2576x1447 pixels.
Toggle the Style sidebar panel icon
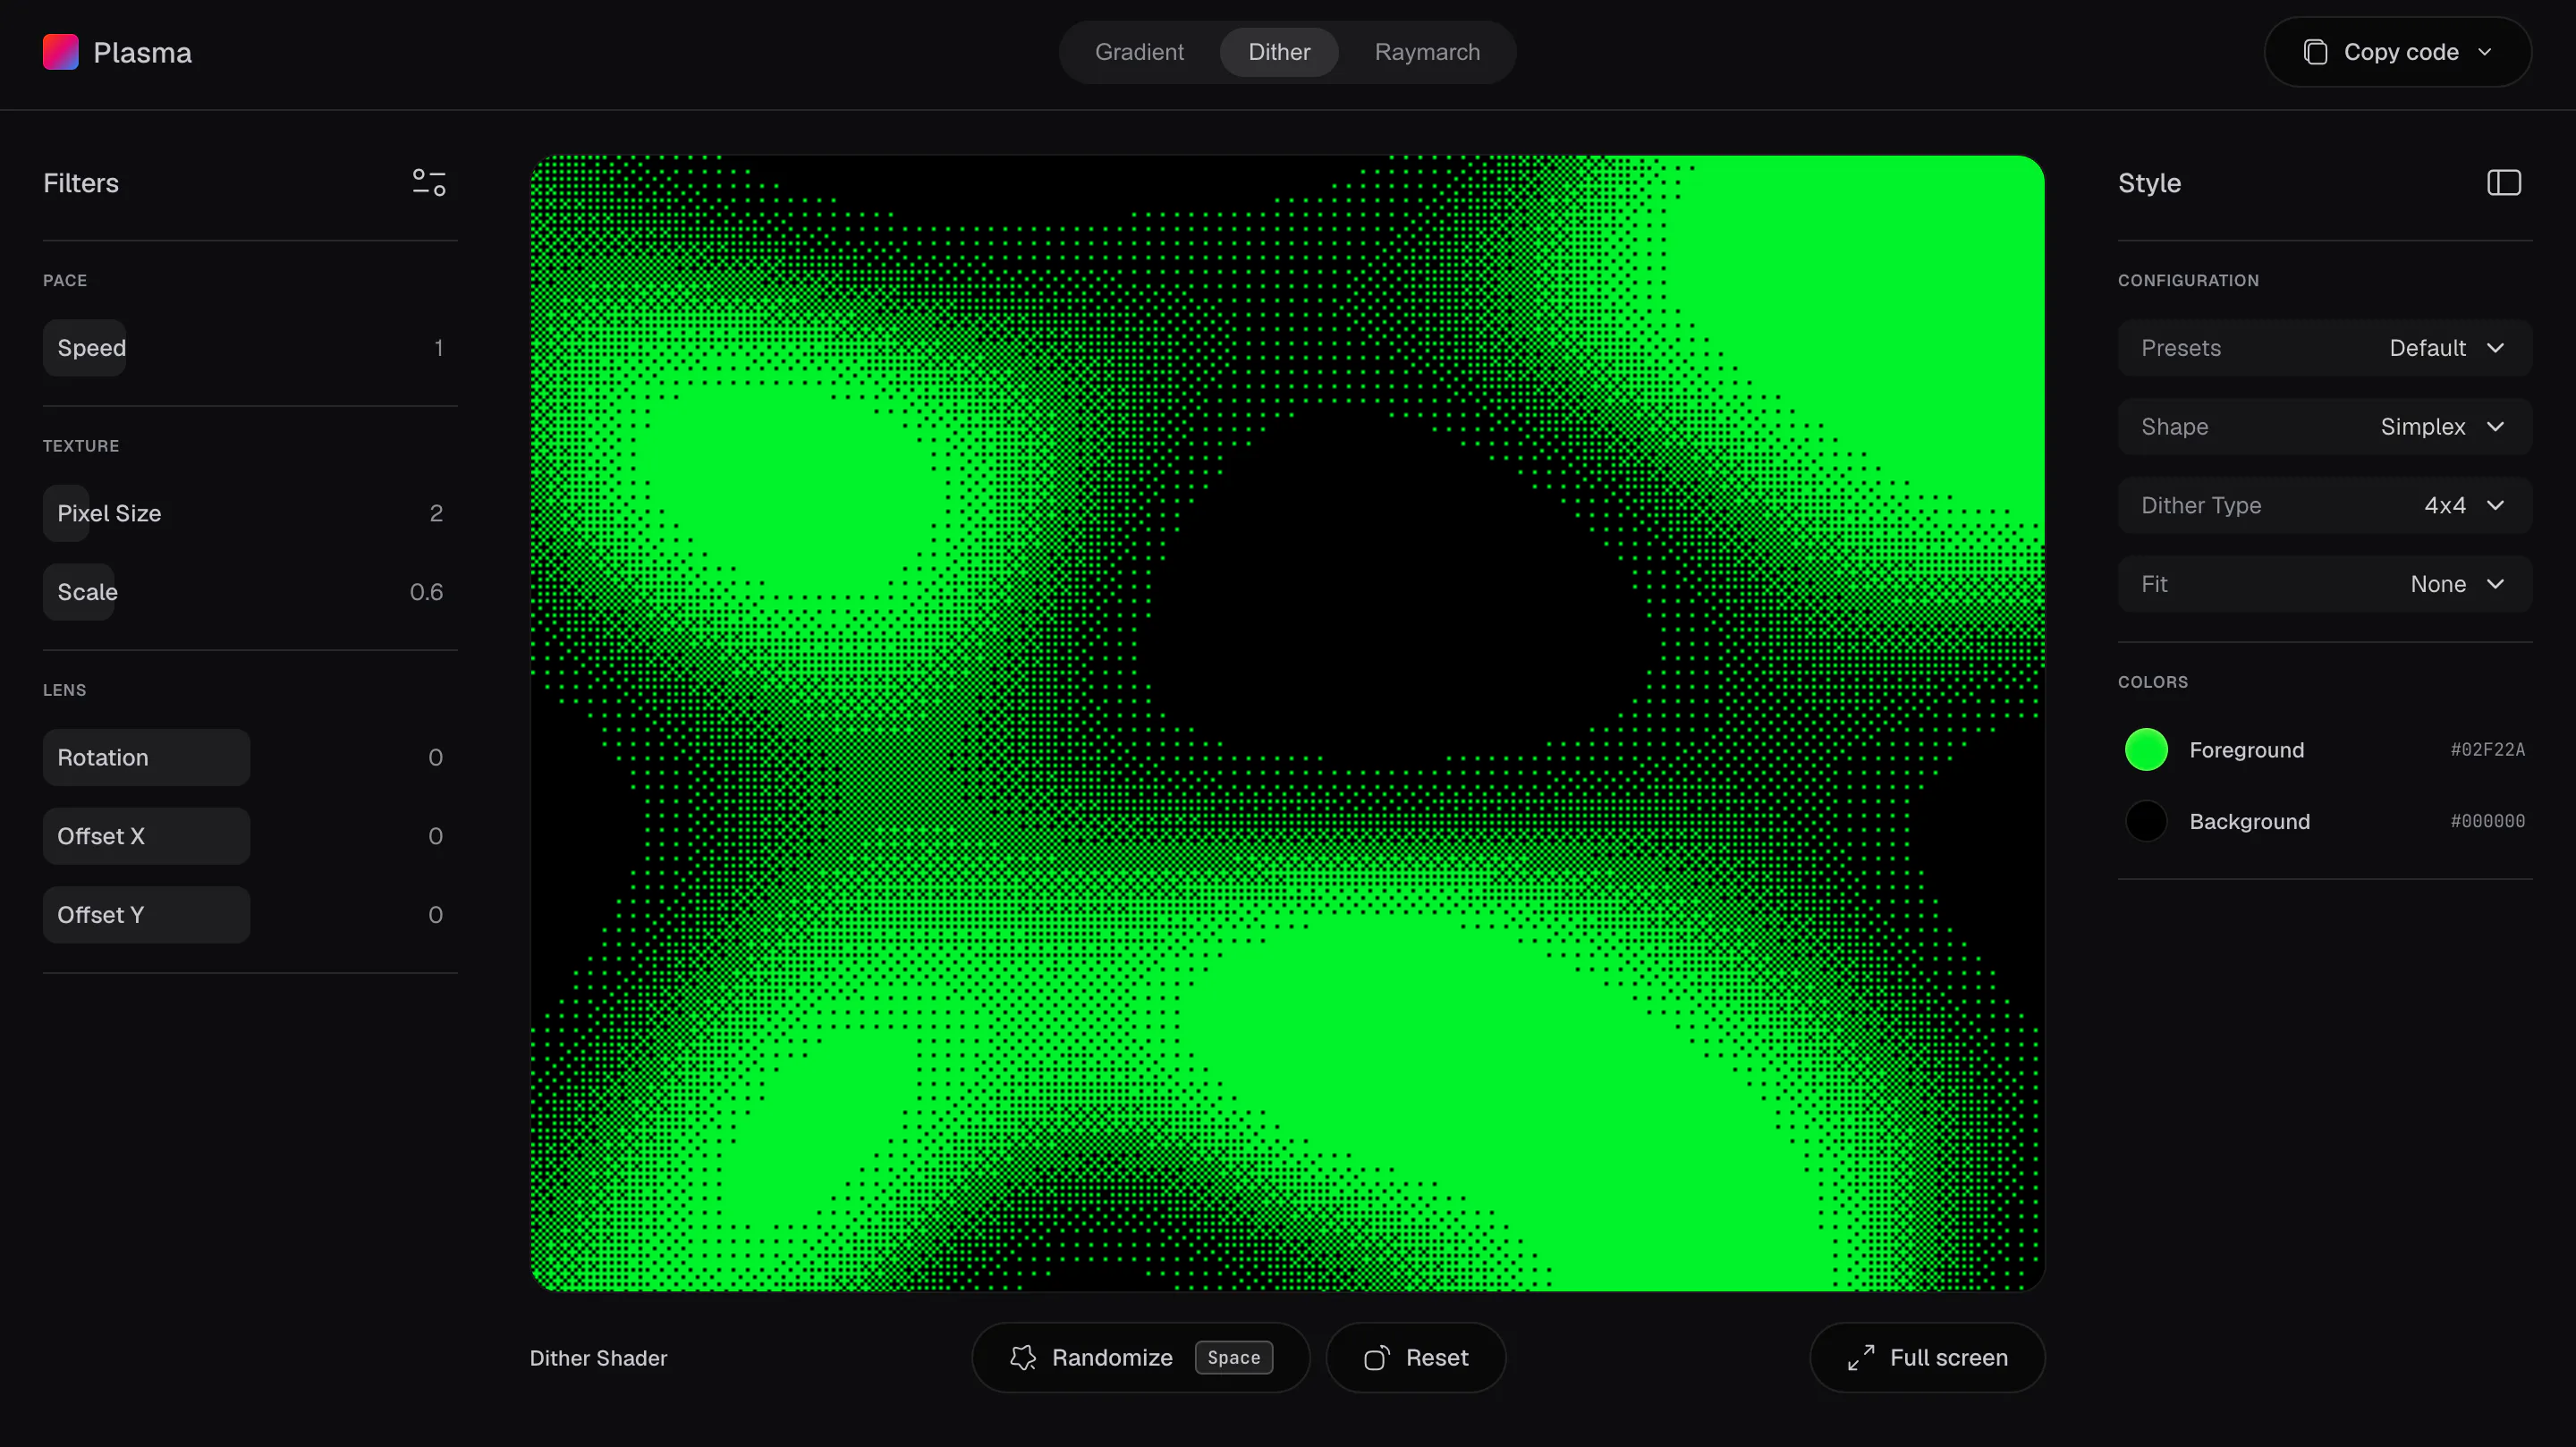[2504, 182]
